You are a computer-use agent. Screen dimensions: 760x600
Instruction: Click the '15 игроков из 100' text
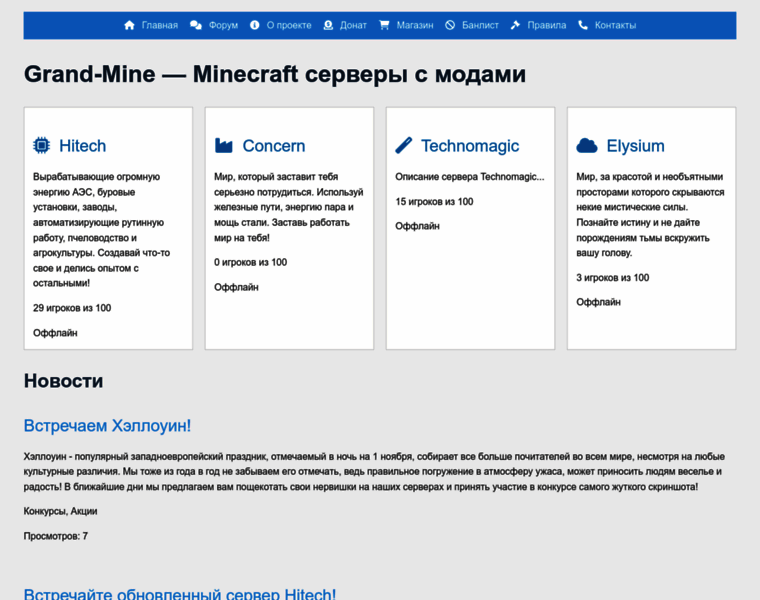(x=434, y=202)
